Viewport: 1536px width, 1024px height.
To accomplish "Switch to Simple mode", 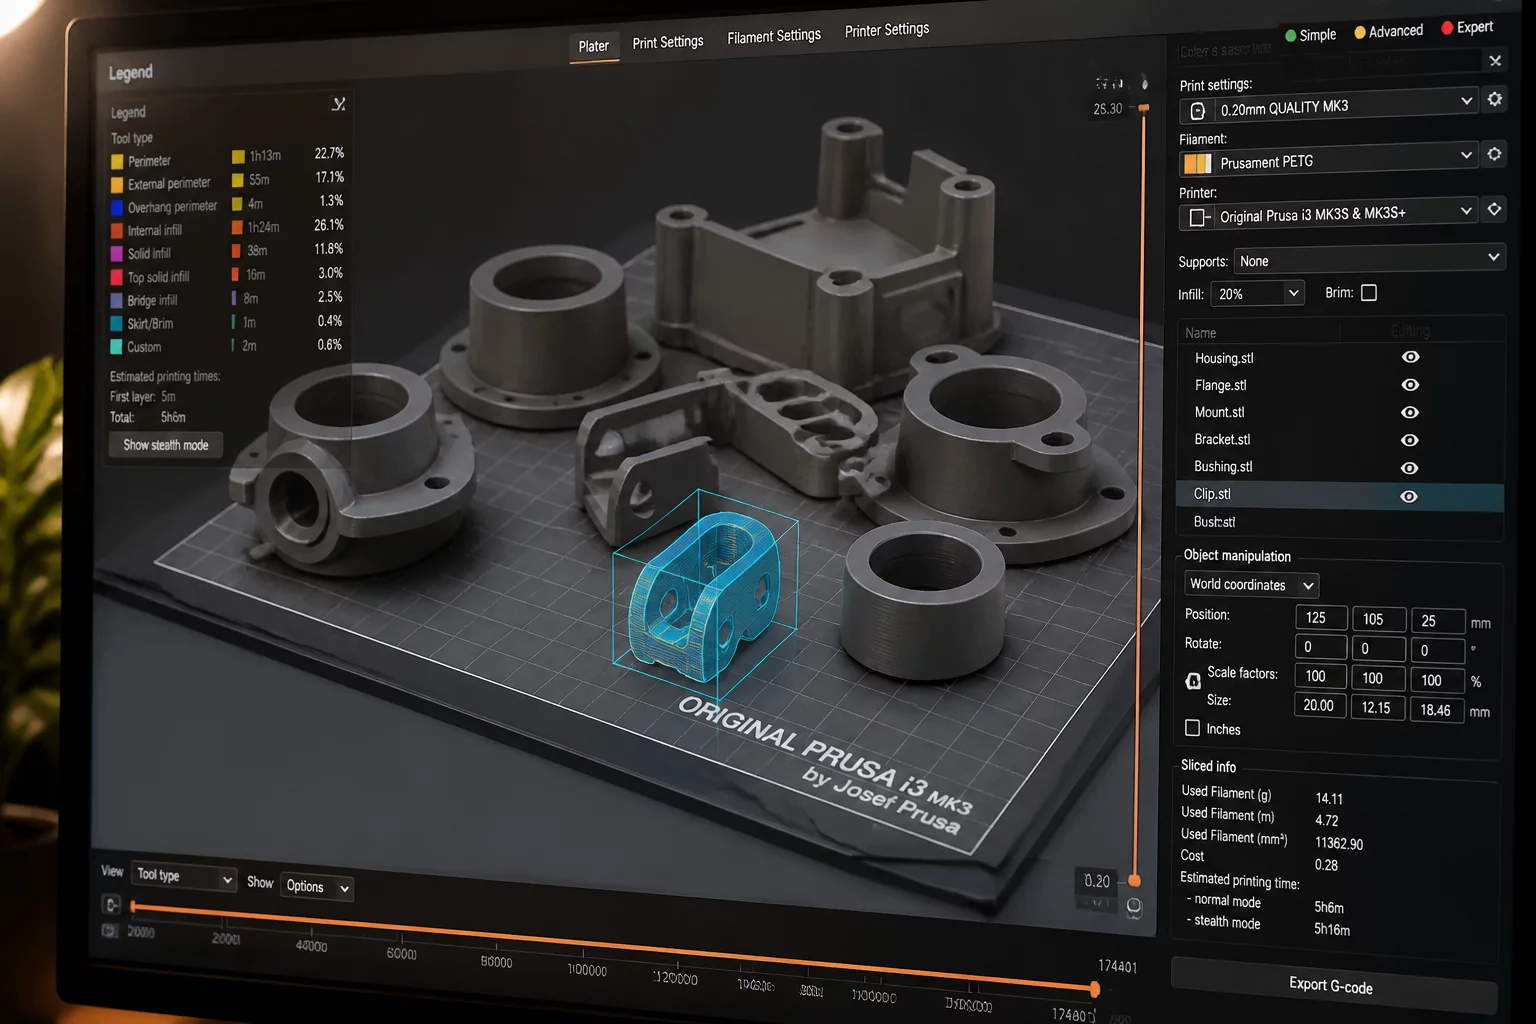I will pyautogui.click(x=1310, y=35).
